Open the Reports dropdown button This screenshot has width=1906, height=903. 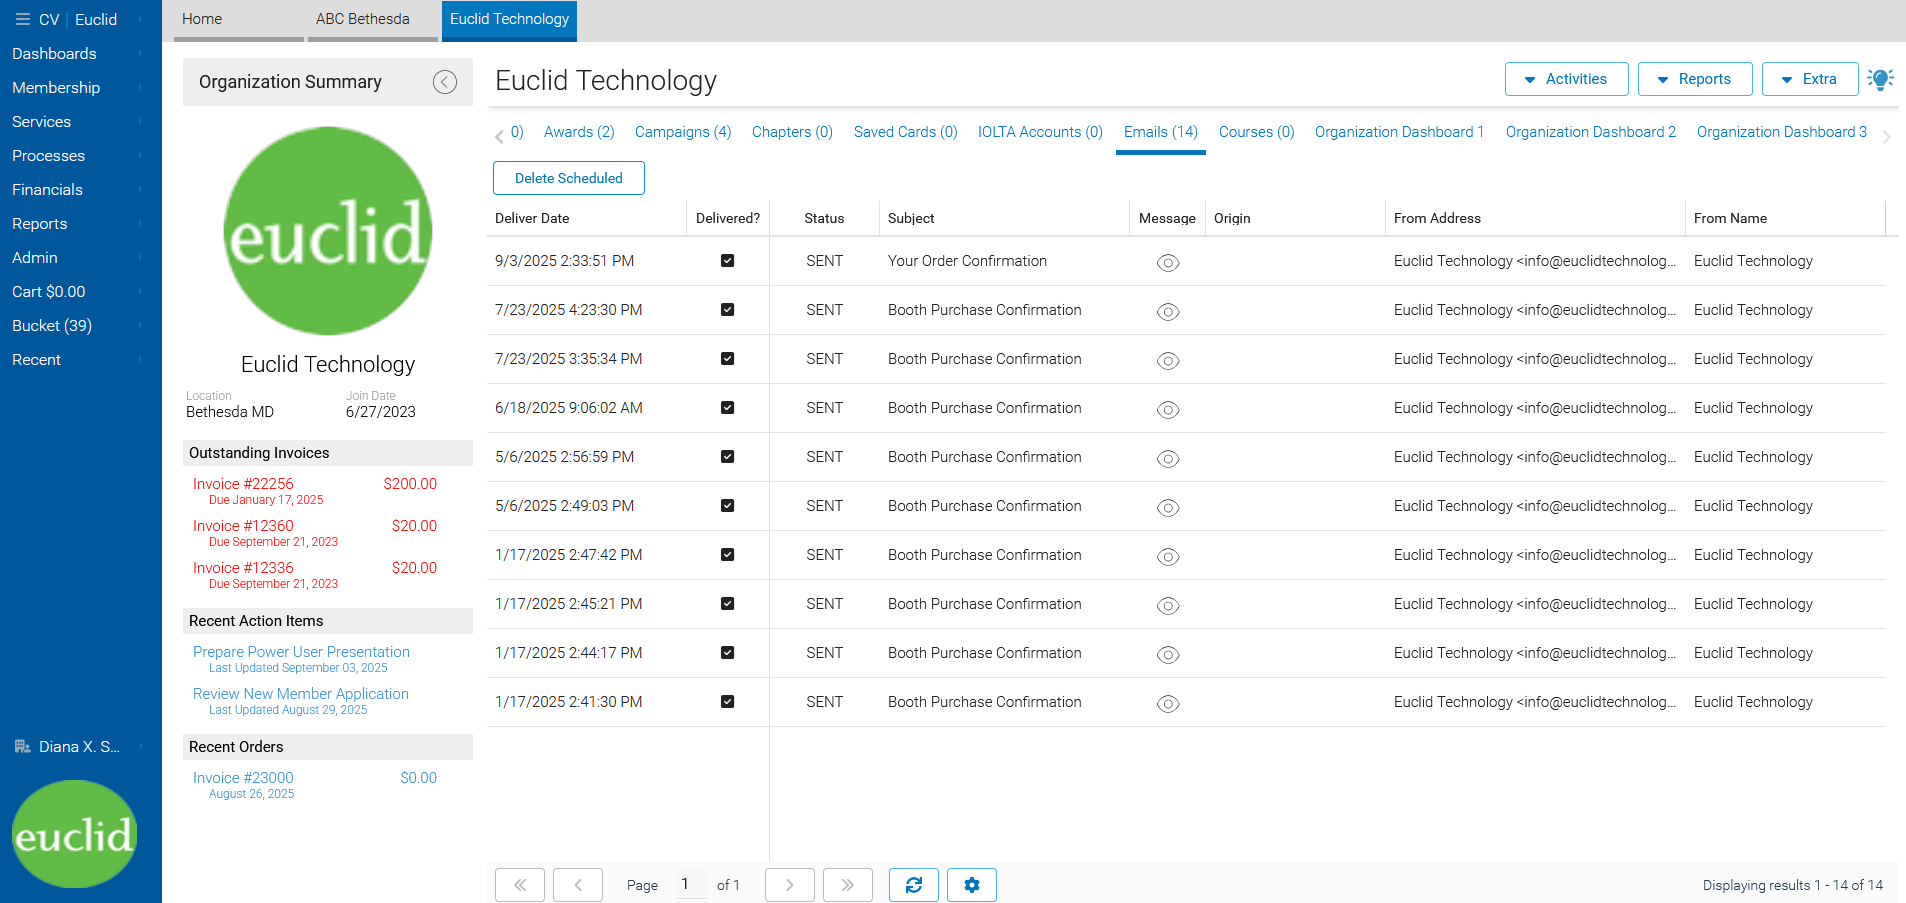1695,79
